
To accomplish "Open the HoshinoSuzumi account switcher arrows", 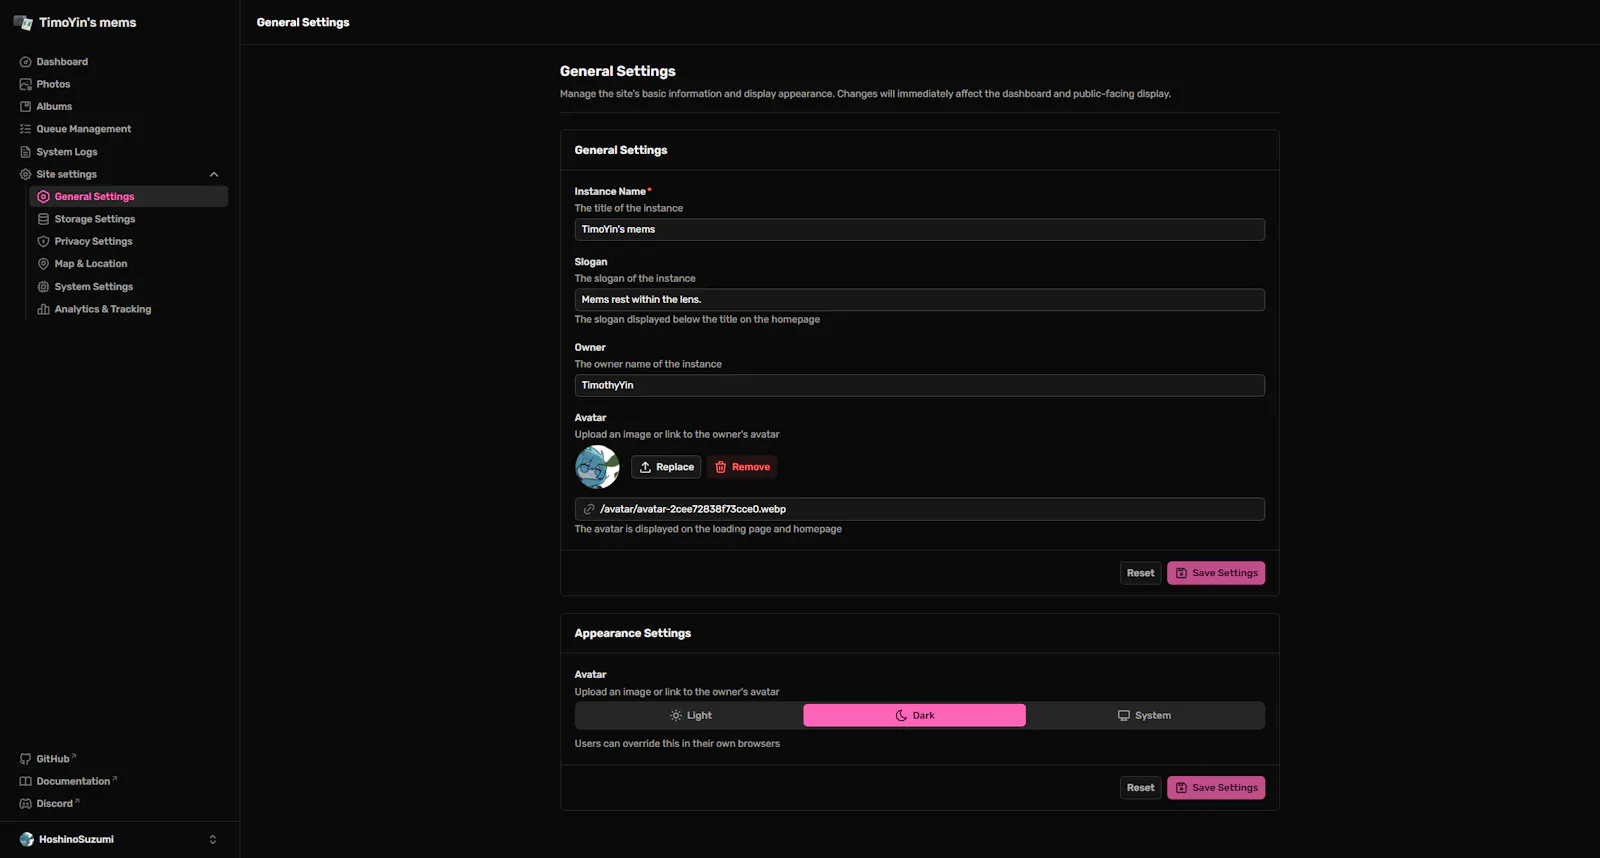I will point(212,840).
